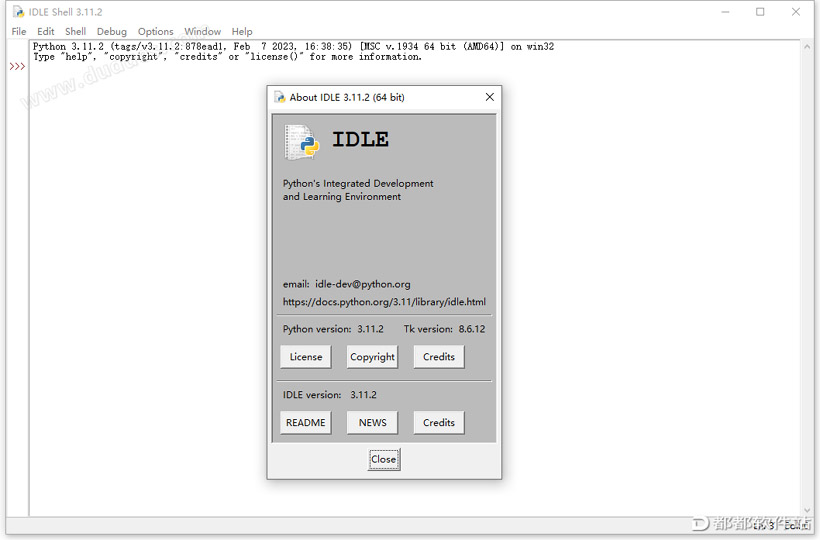Open the File menu
Image resolution: width=820 pixels, height=540 pixels.
coord(19,31)
